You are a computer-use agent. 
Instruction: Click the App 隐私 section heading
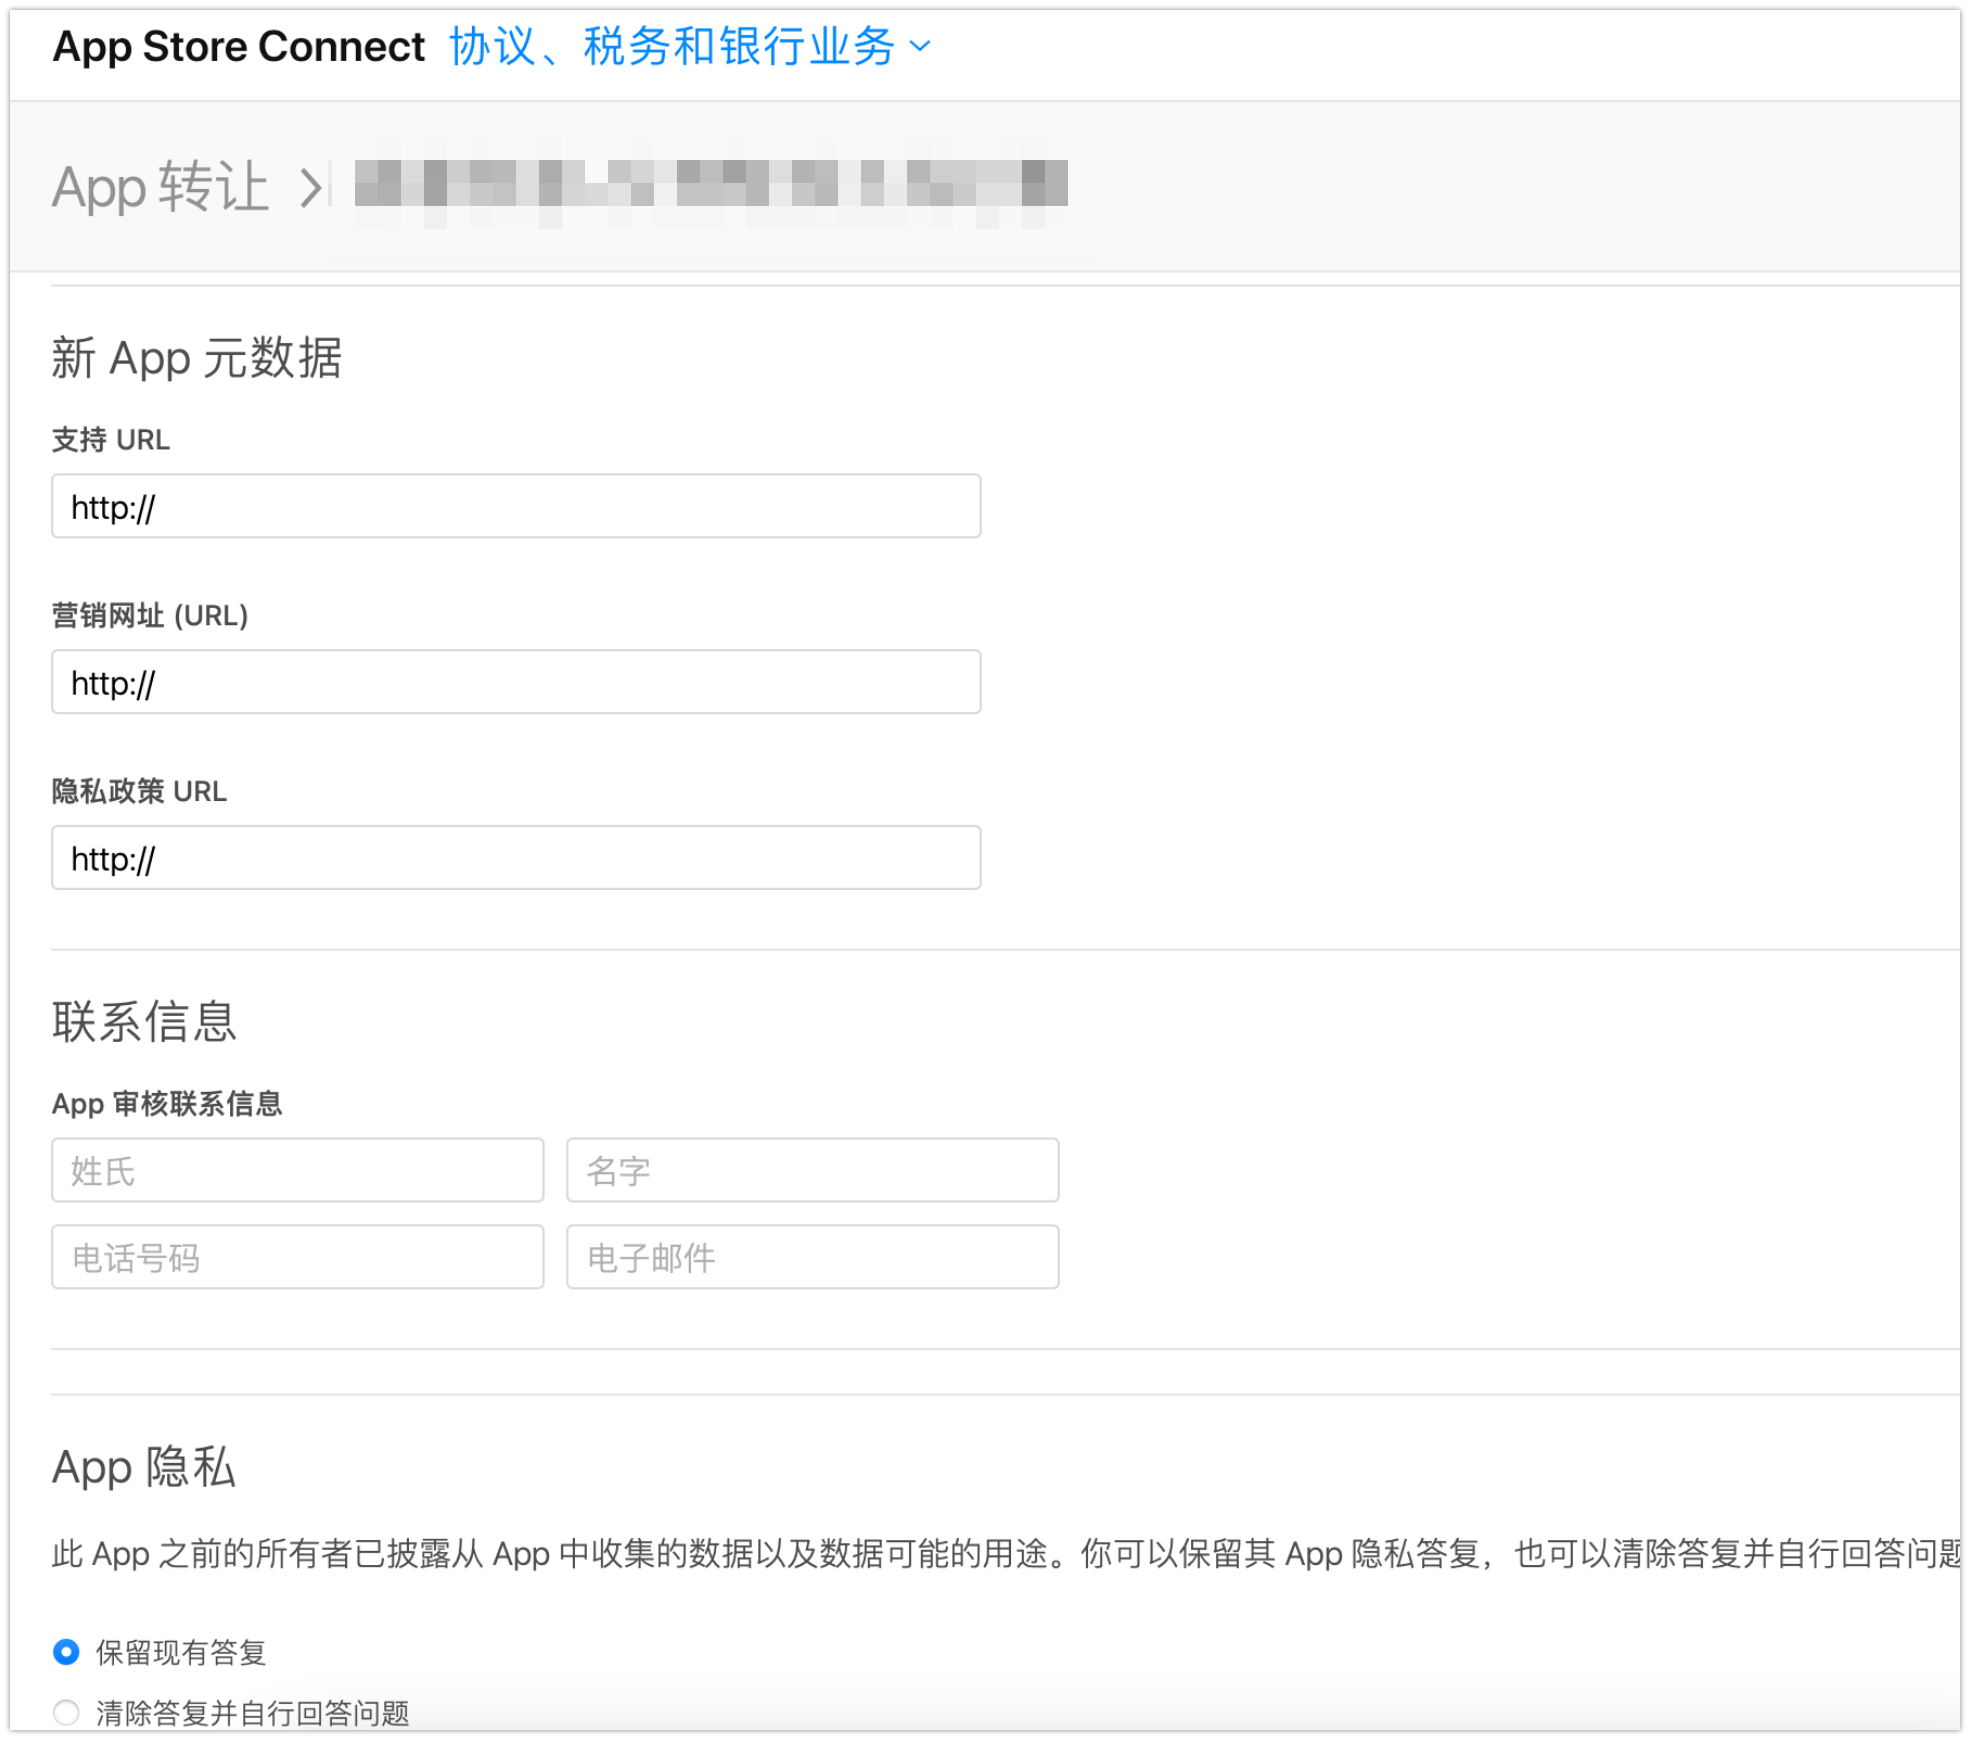click(x=144, y=1467)
